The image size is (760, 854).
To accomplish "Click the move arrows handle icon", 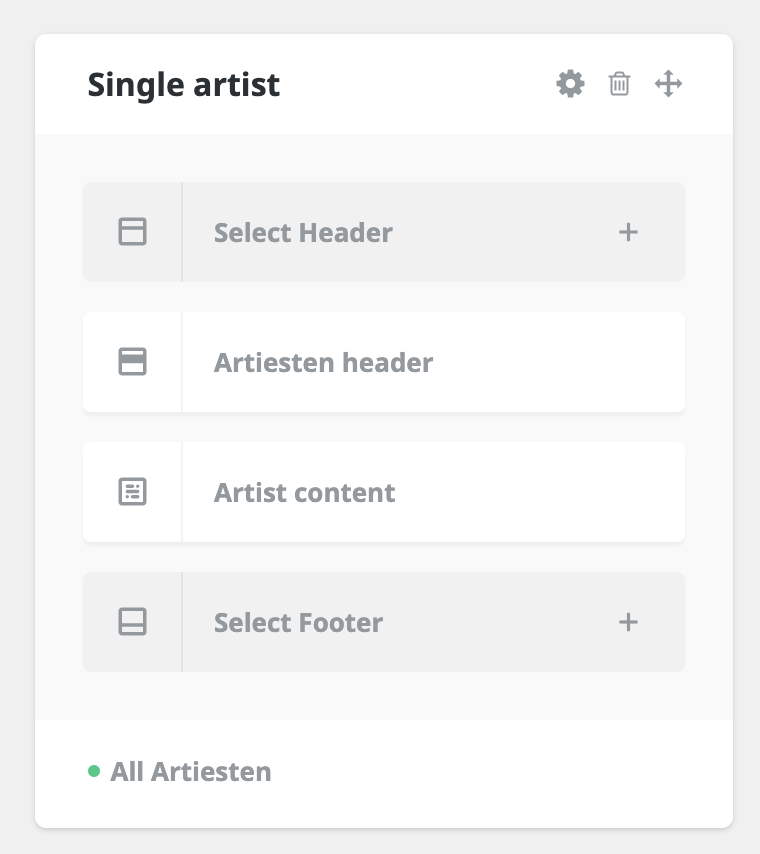I will (668, 84).
